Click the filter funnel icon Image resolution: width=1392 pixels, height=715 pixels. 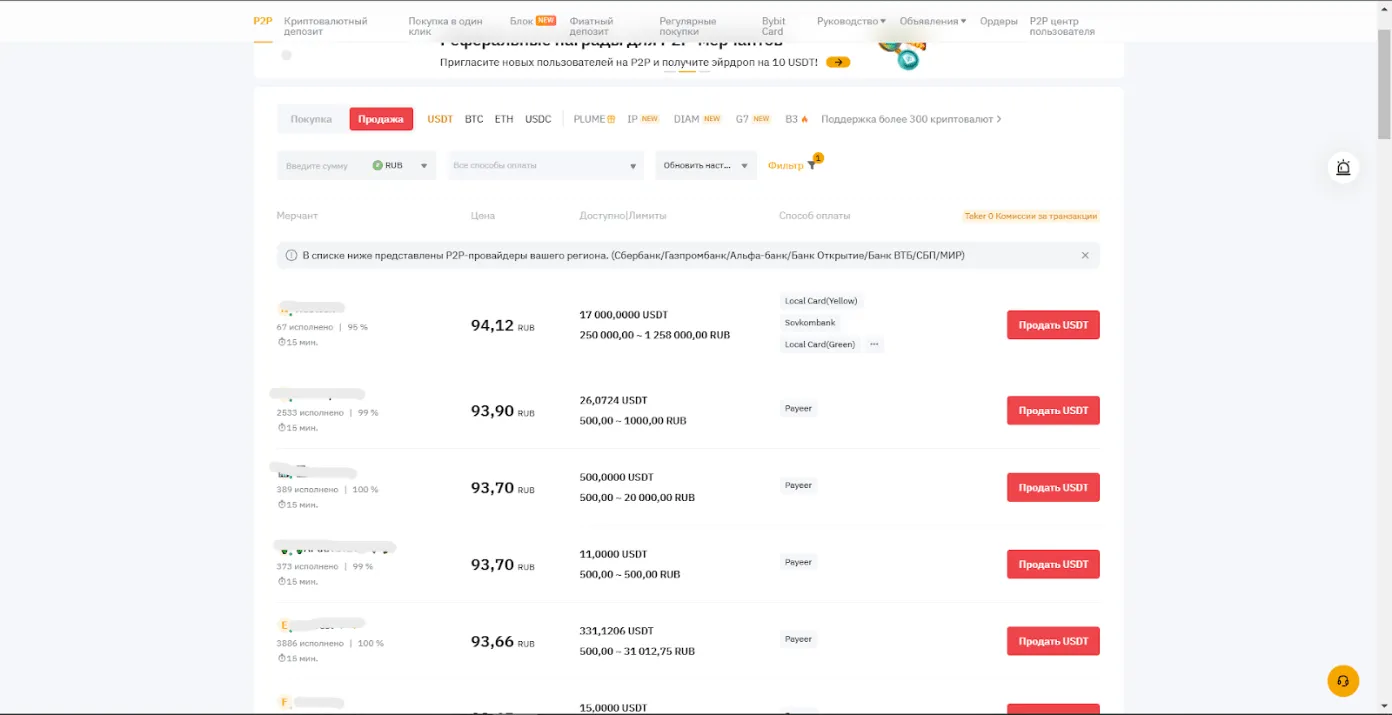pos(811,166)
